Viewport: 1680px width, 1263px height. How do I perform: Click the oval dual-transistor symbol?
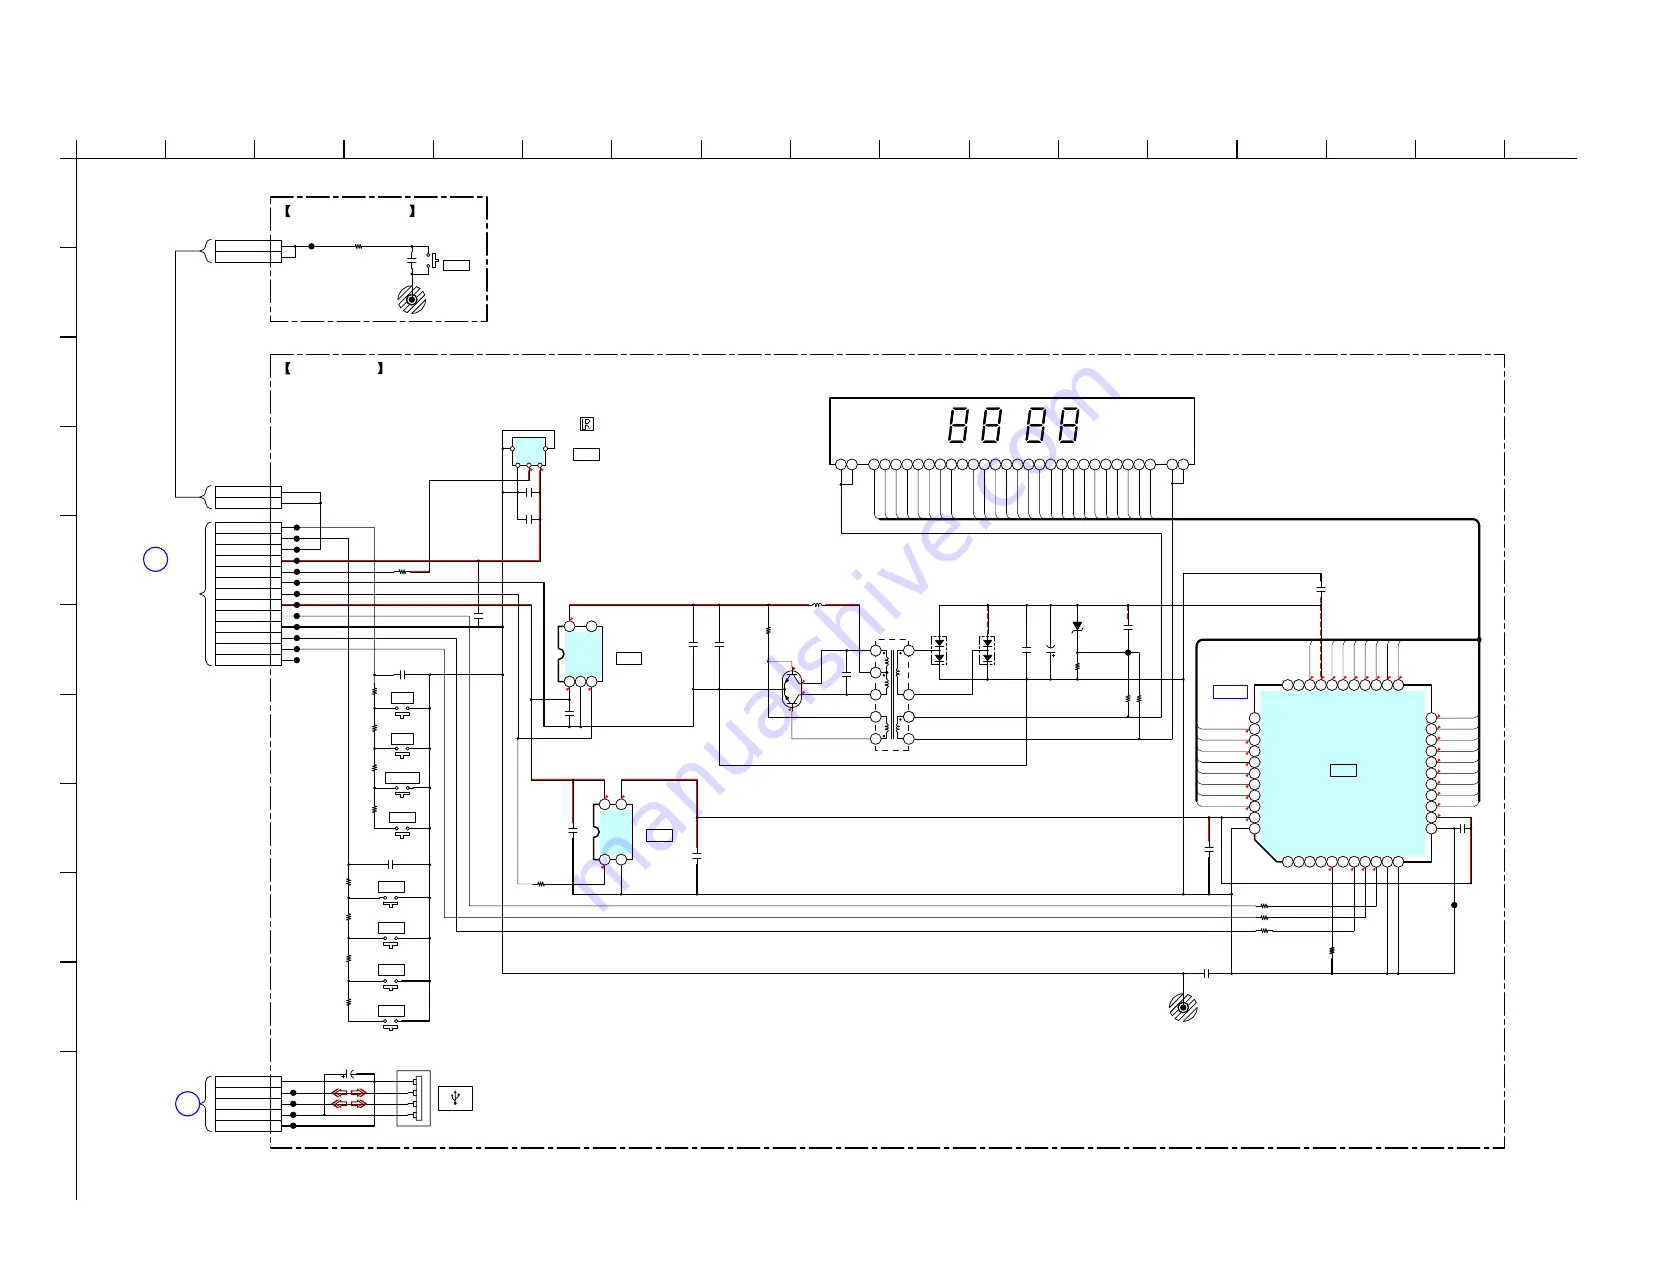(792, 689)
